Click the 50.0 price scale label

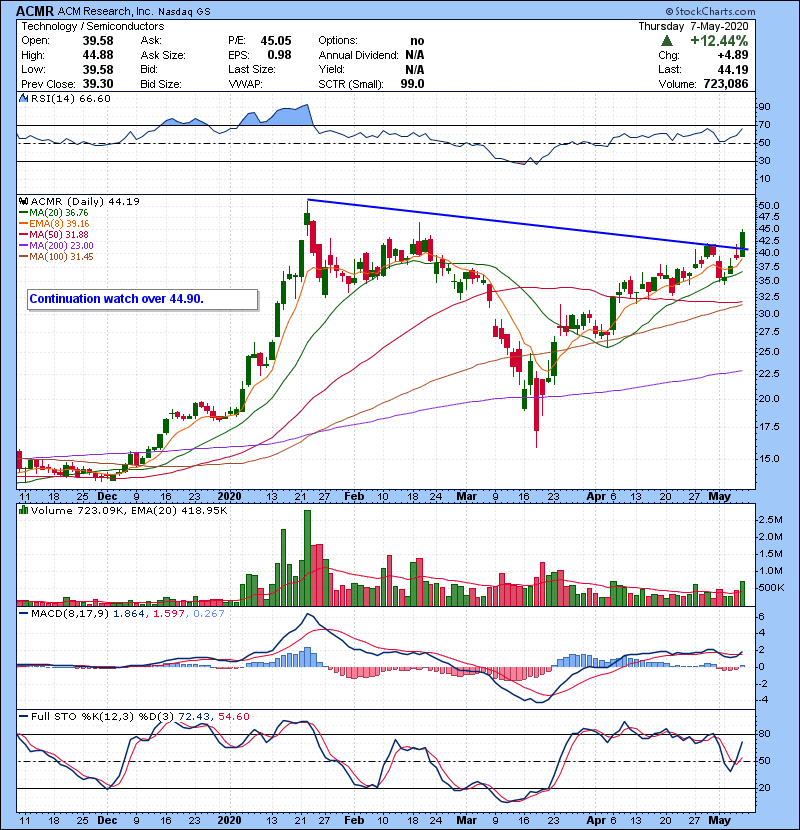(768, 205)
